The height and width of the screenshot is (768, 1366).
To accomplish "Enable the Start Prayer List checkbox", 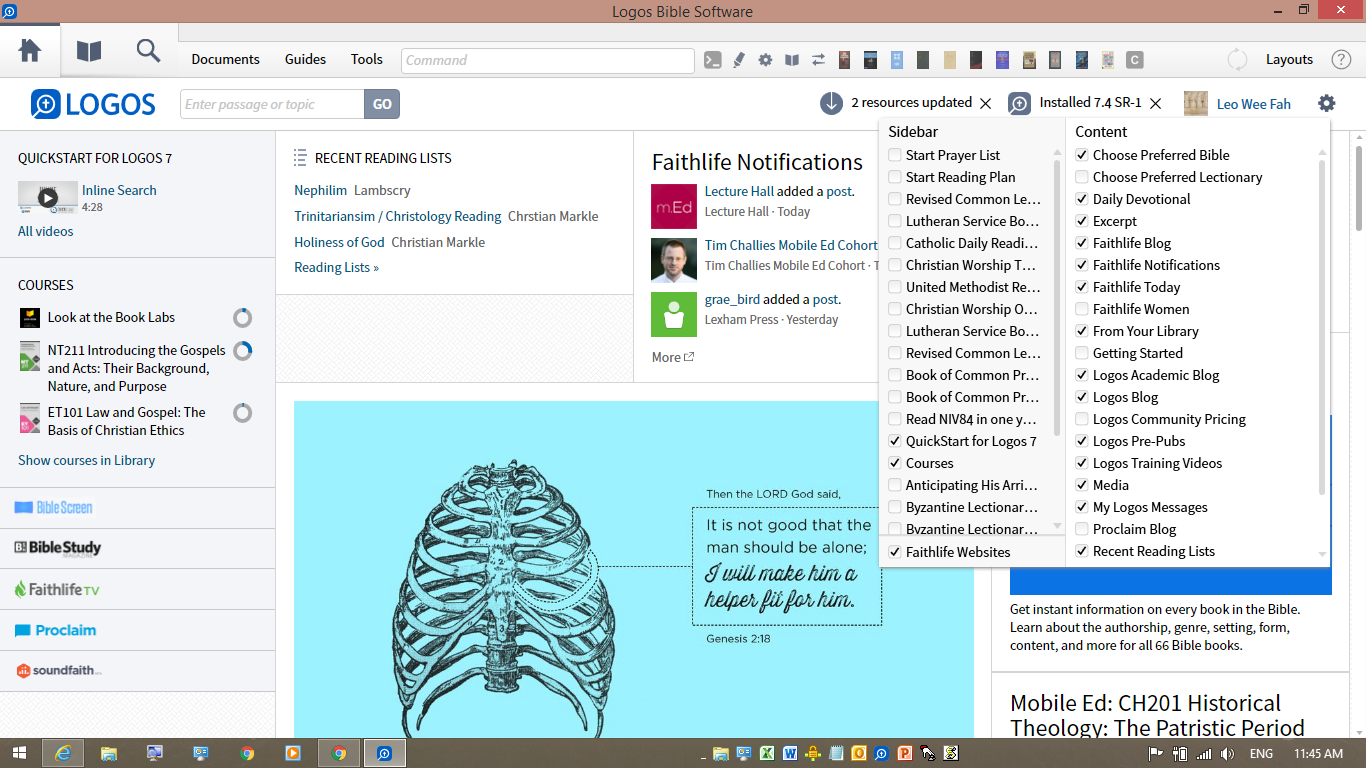I will pyautogui.click(x=895, y=155).
